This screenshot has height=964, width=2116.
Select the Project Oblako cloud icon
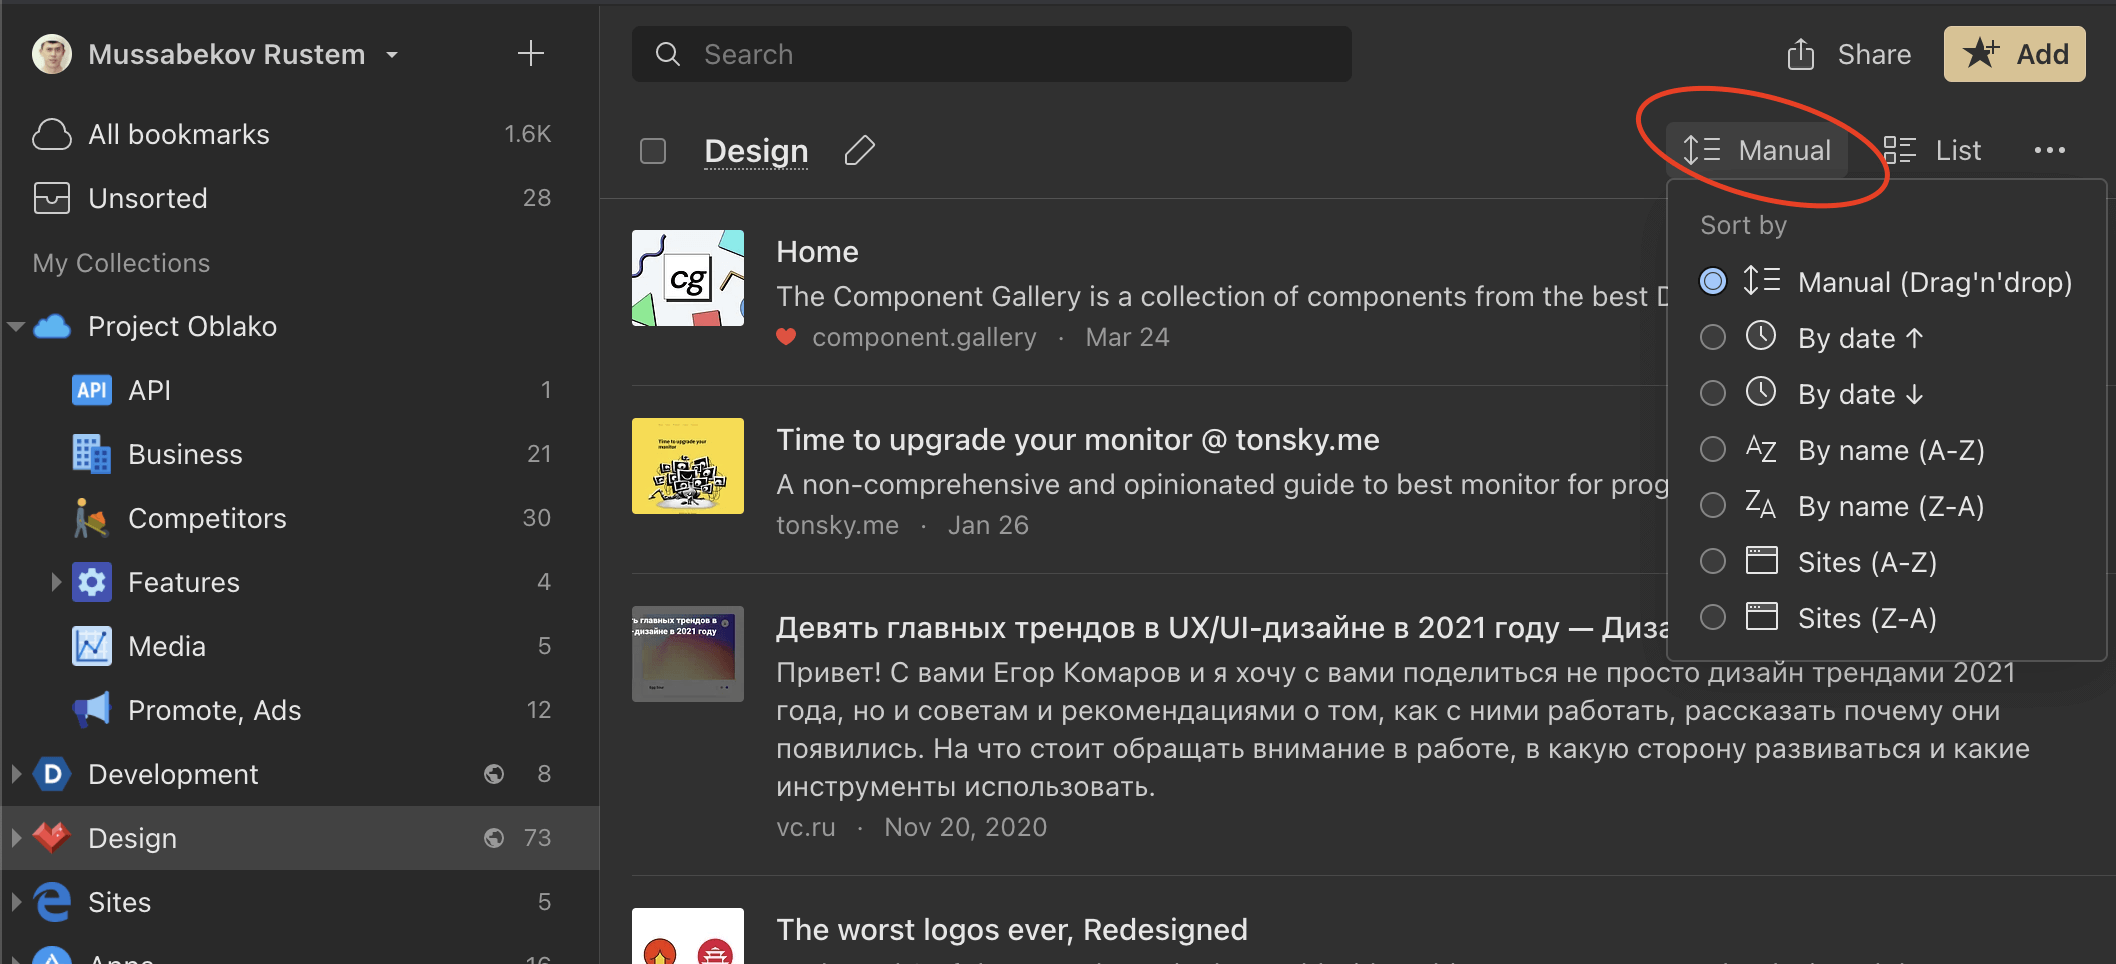tap(52, 326)
